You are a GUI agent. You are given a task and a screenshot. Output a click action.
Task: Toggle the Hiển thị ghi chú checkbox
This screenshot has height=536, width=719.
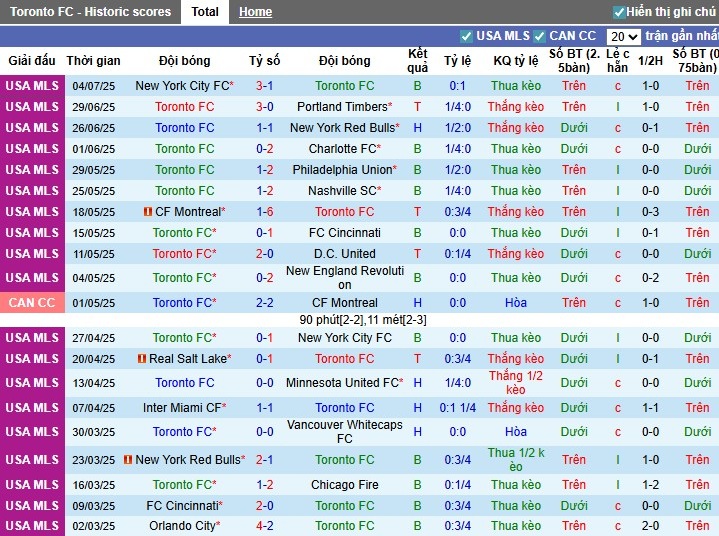pos(619,12)
